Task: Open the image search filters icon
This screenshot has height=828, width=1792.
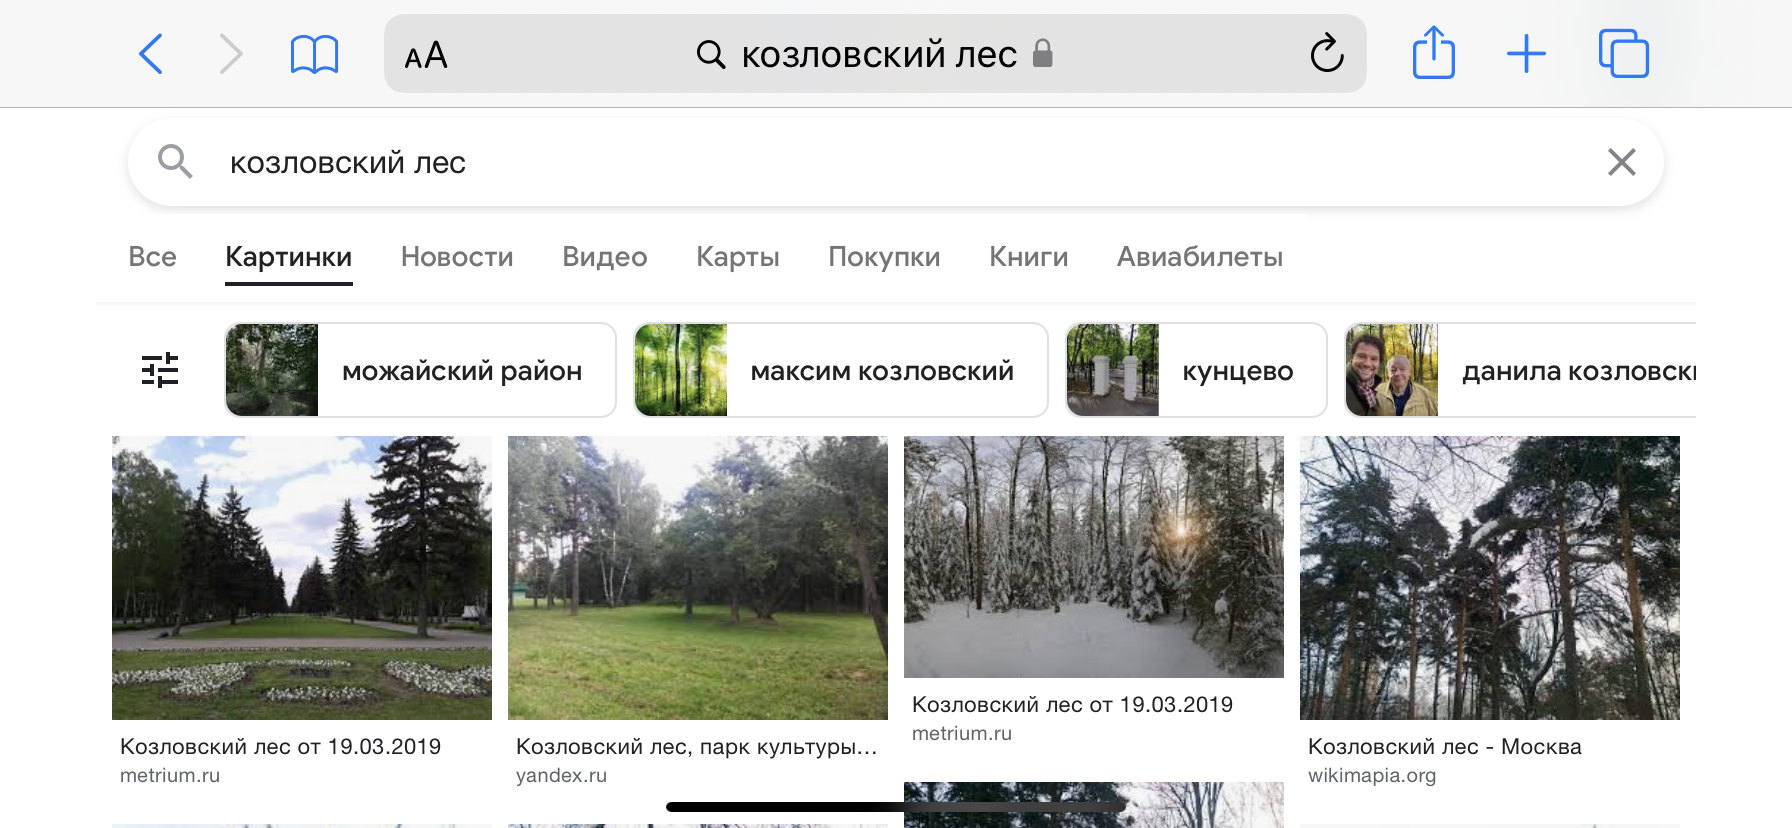Action: (160, 370)
